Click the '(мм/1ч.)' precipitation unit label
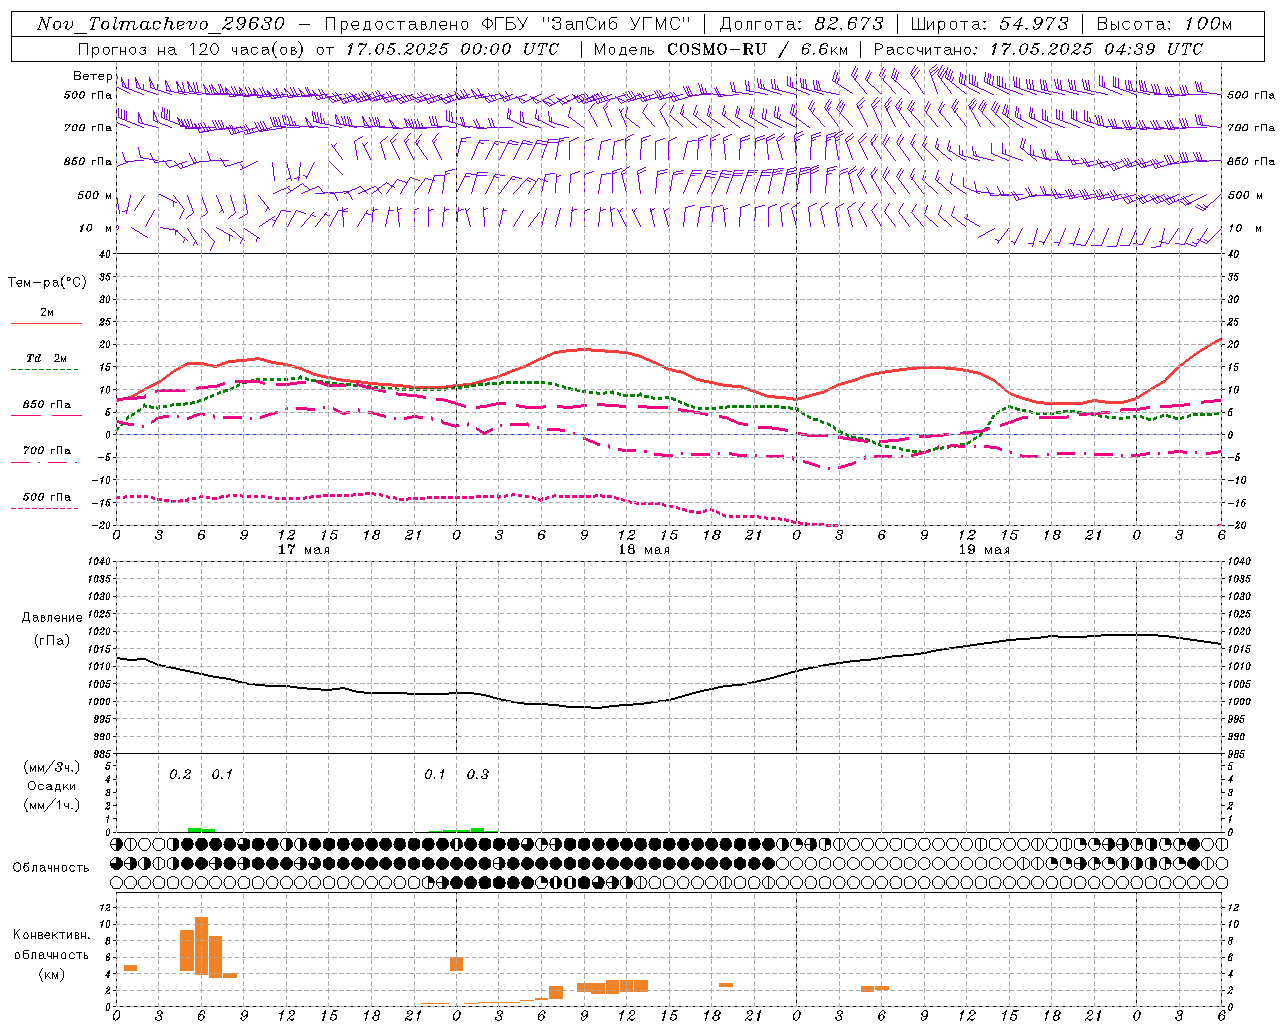Screen dimensions: 1280x1024 click(x=52, y=805)
